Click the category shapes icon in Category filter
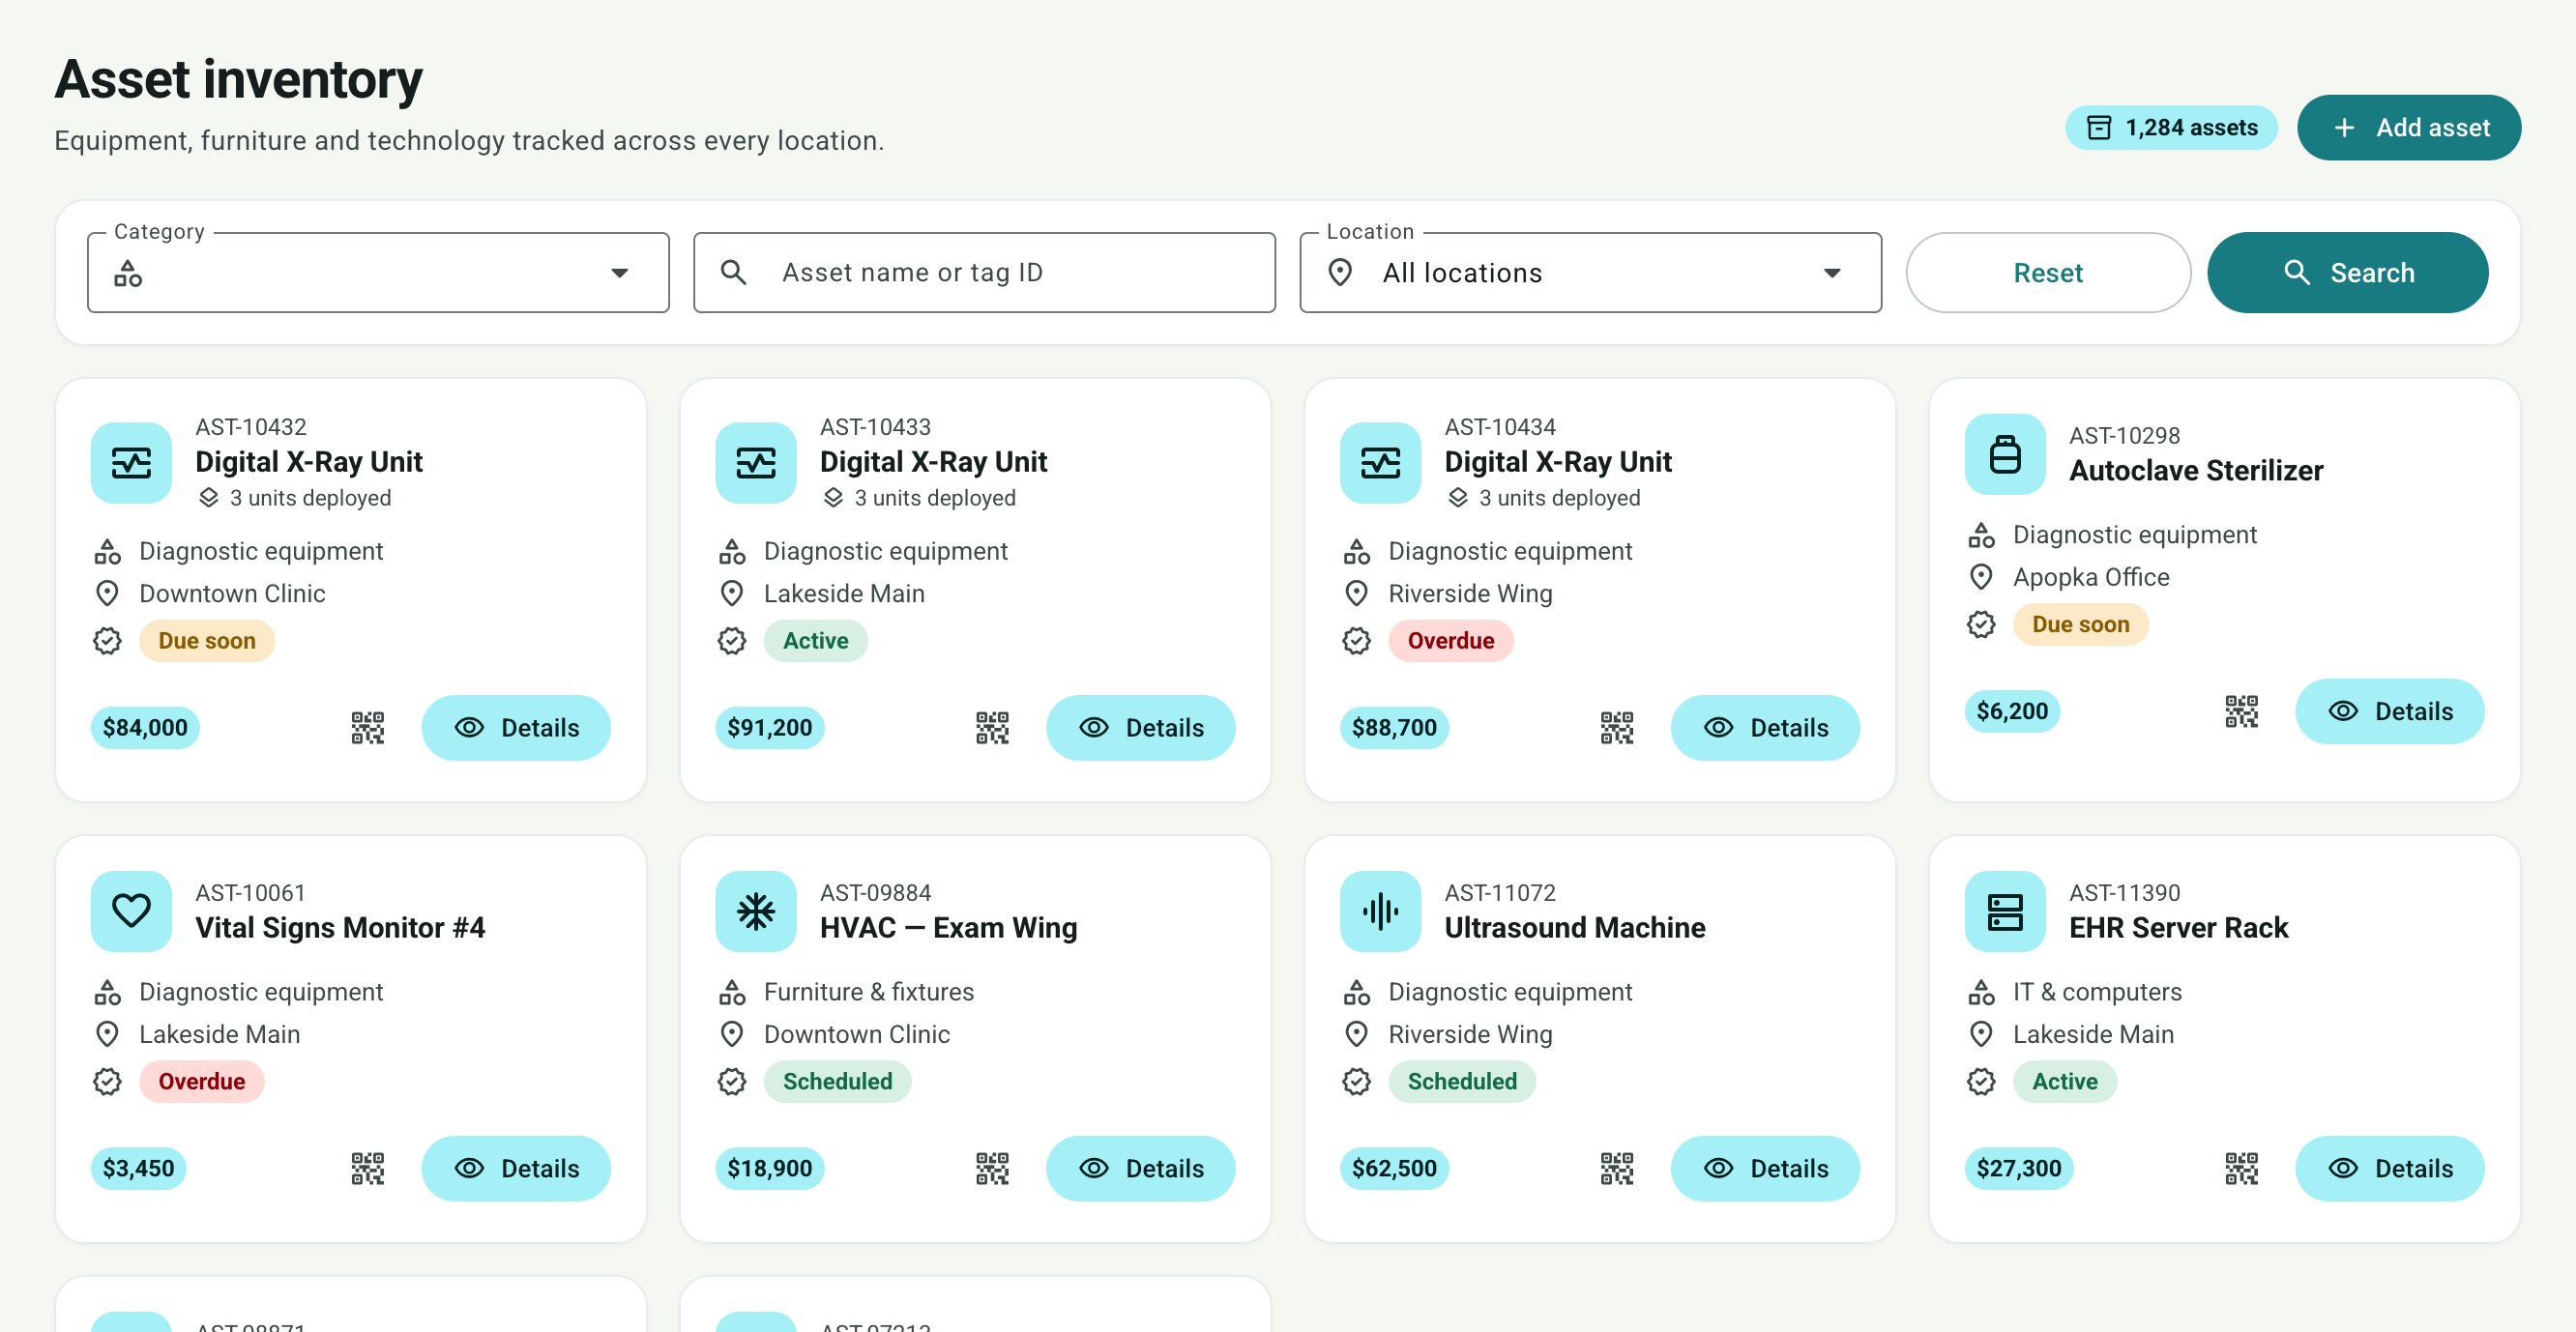The width and height of the screenshot is (2576, 1332). (128, 272)
